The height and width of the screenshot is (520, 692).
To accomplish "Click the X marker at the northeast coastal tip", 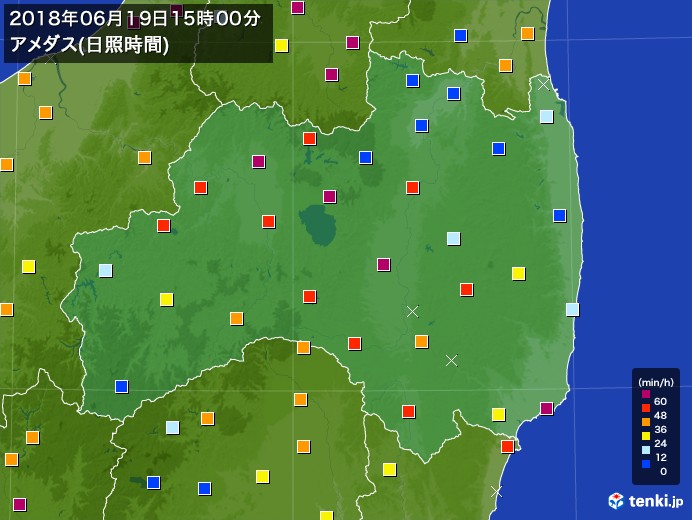I will [x=544, y=84].
